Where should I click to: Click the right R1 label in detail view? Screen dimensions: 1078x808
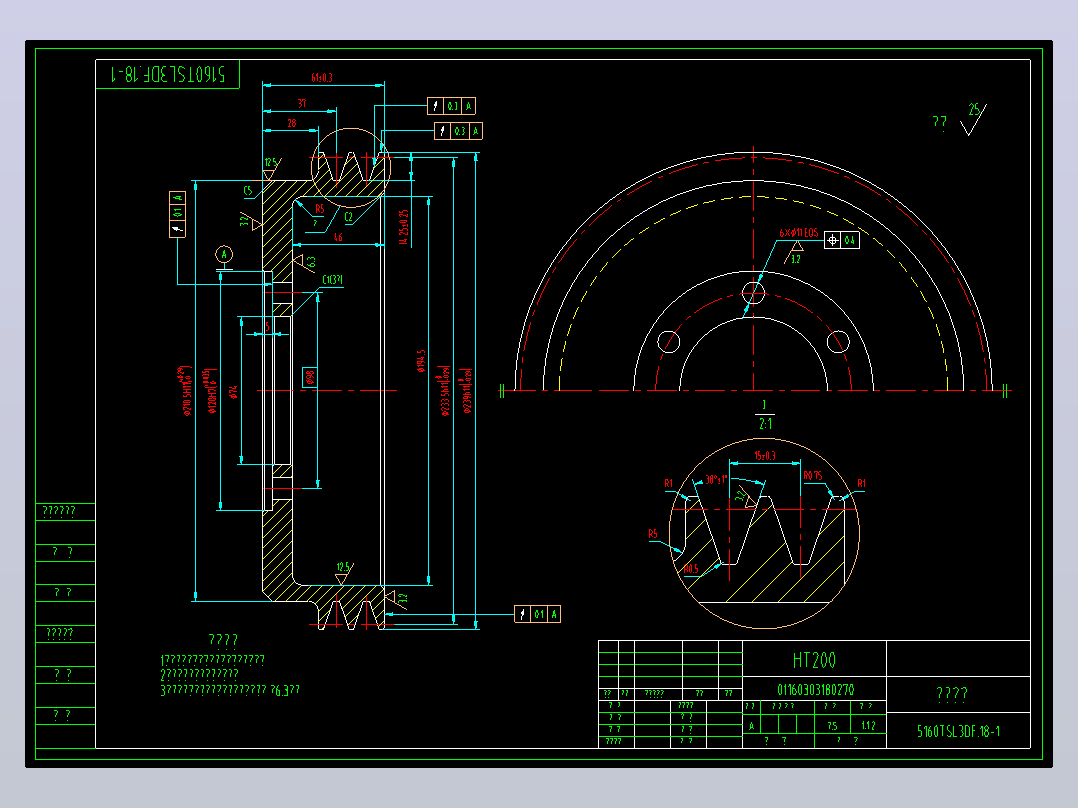[x=861, y=483]
